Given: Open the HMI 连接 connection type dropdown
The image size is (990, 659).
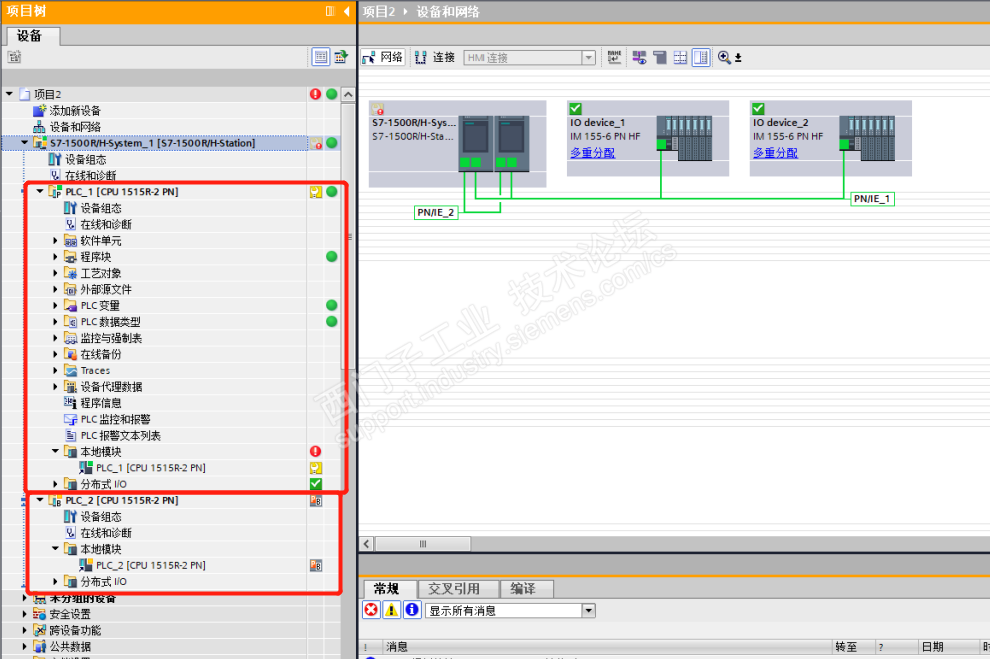Looking at the screenshot, I should tap(588, 57).
